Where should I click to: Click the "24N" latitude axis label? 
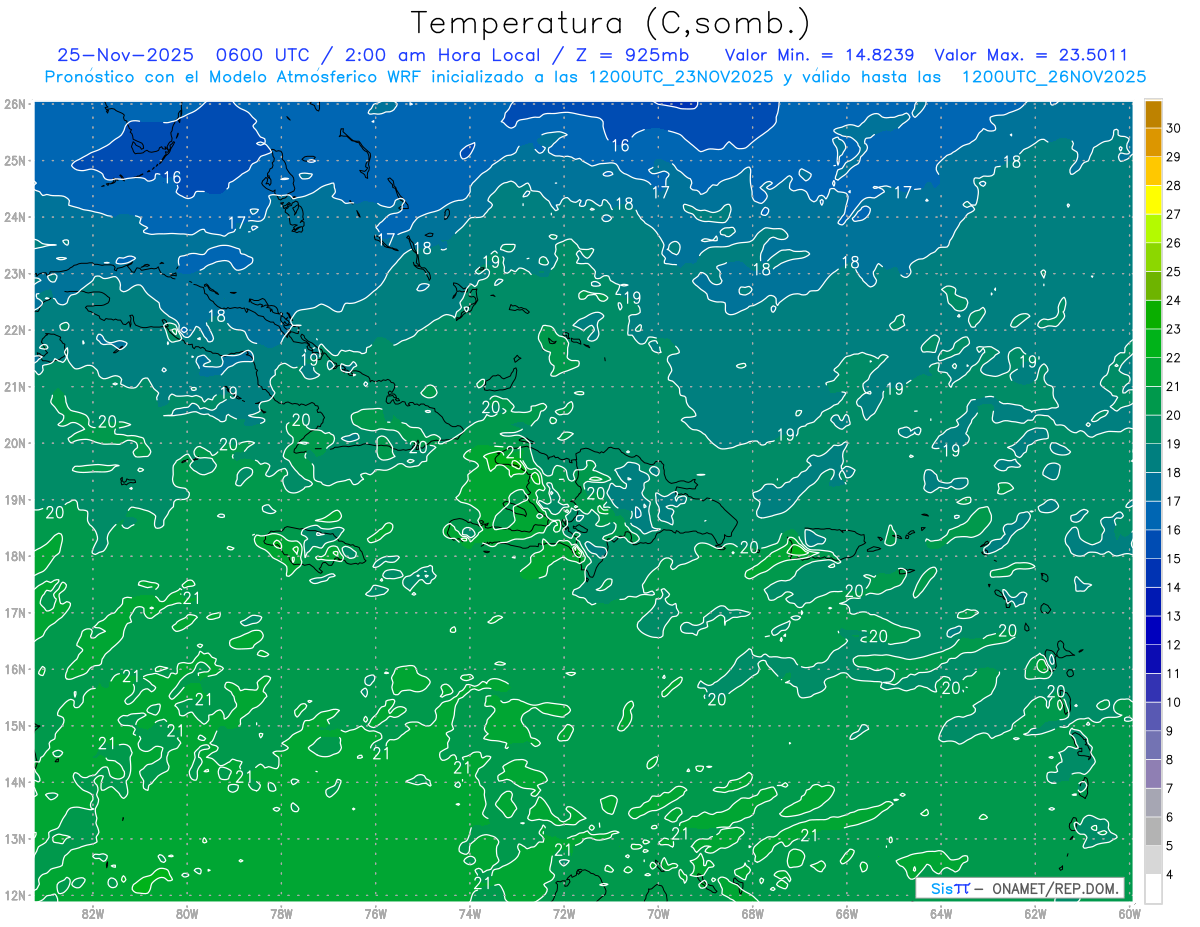point(14,217)
